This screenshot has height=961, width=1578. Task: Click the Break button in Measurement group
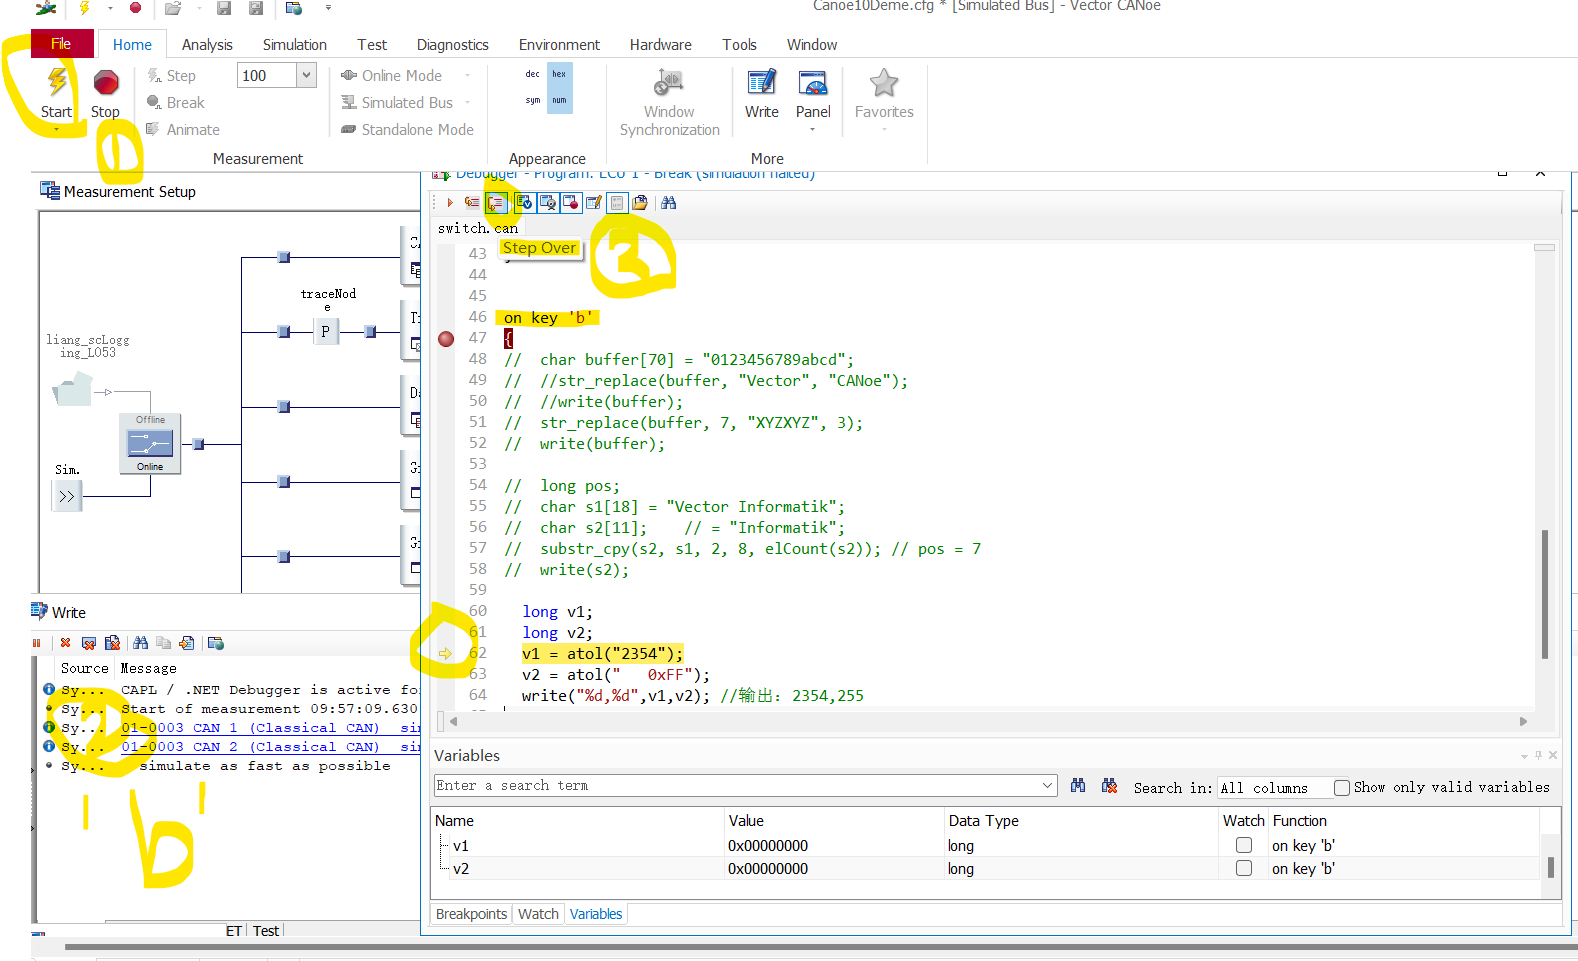pos(176,103)
